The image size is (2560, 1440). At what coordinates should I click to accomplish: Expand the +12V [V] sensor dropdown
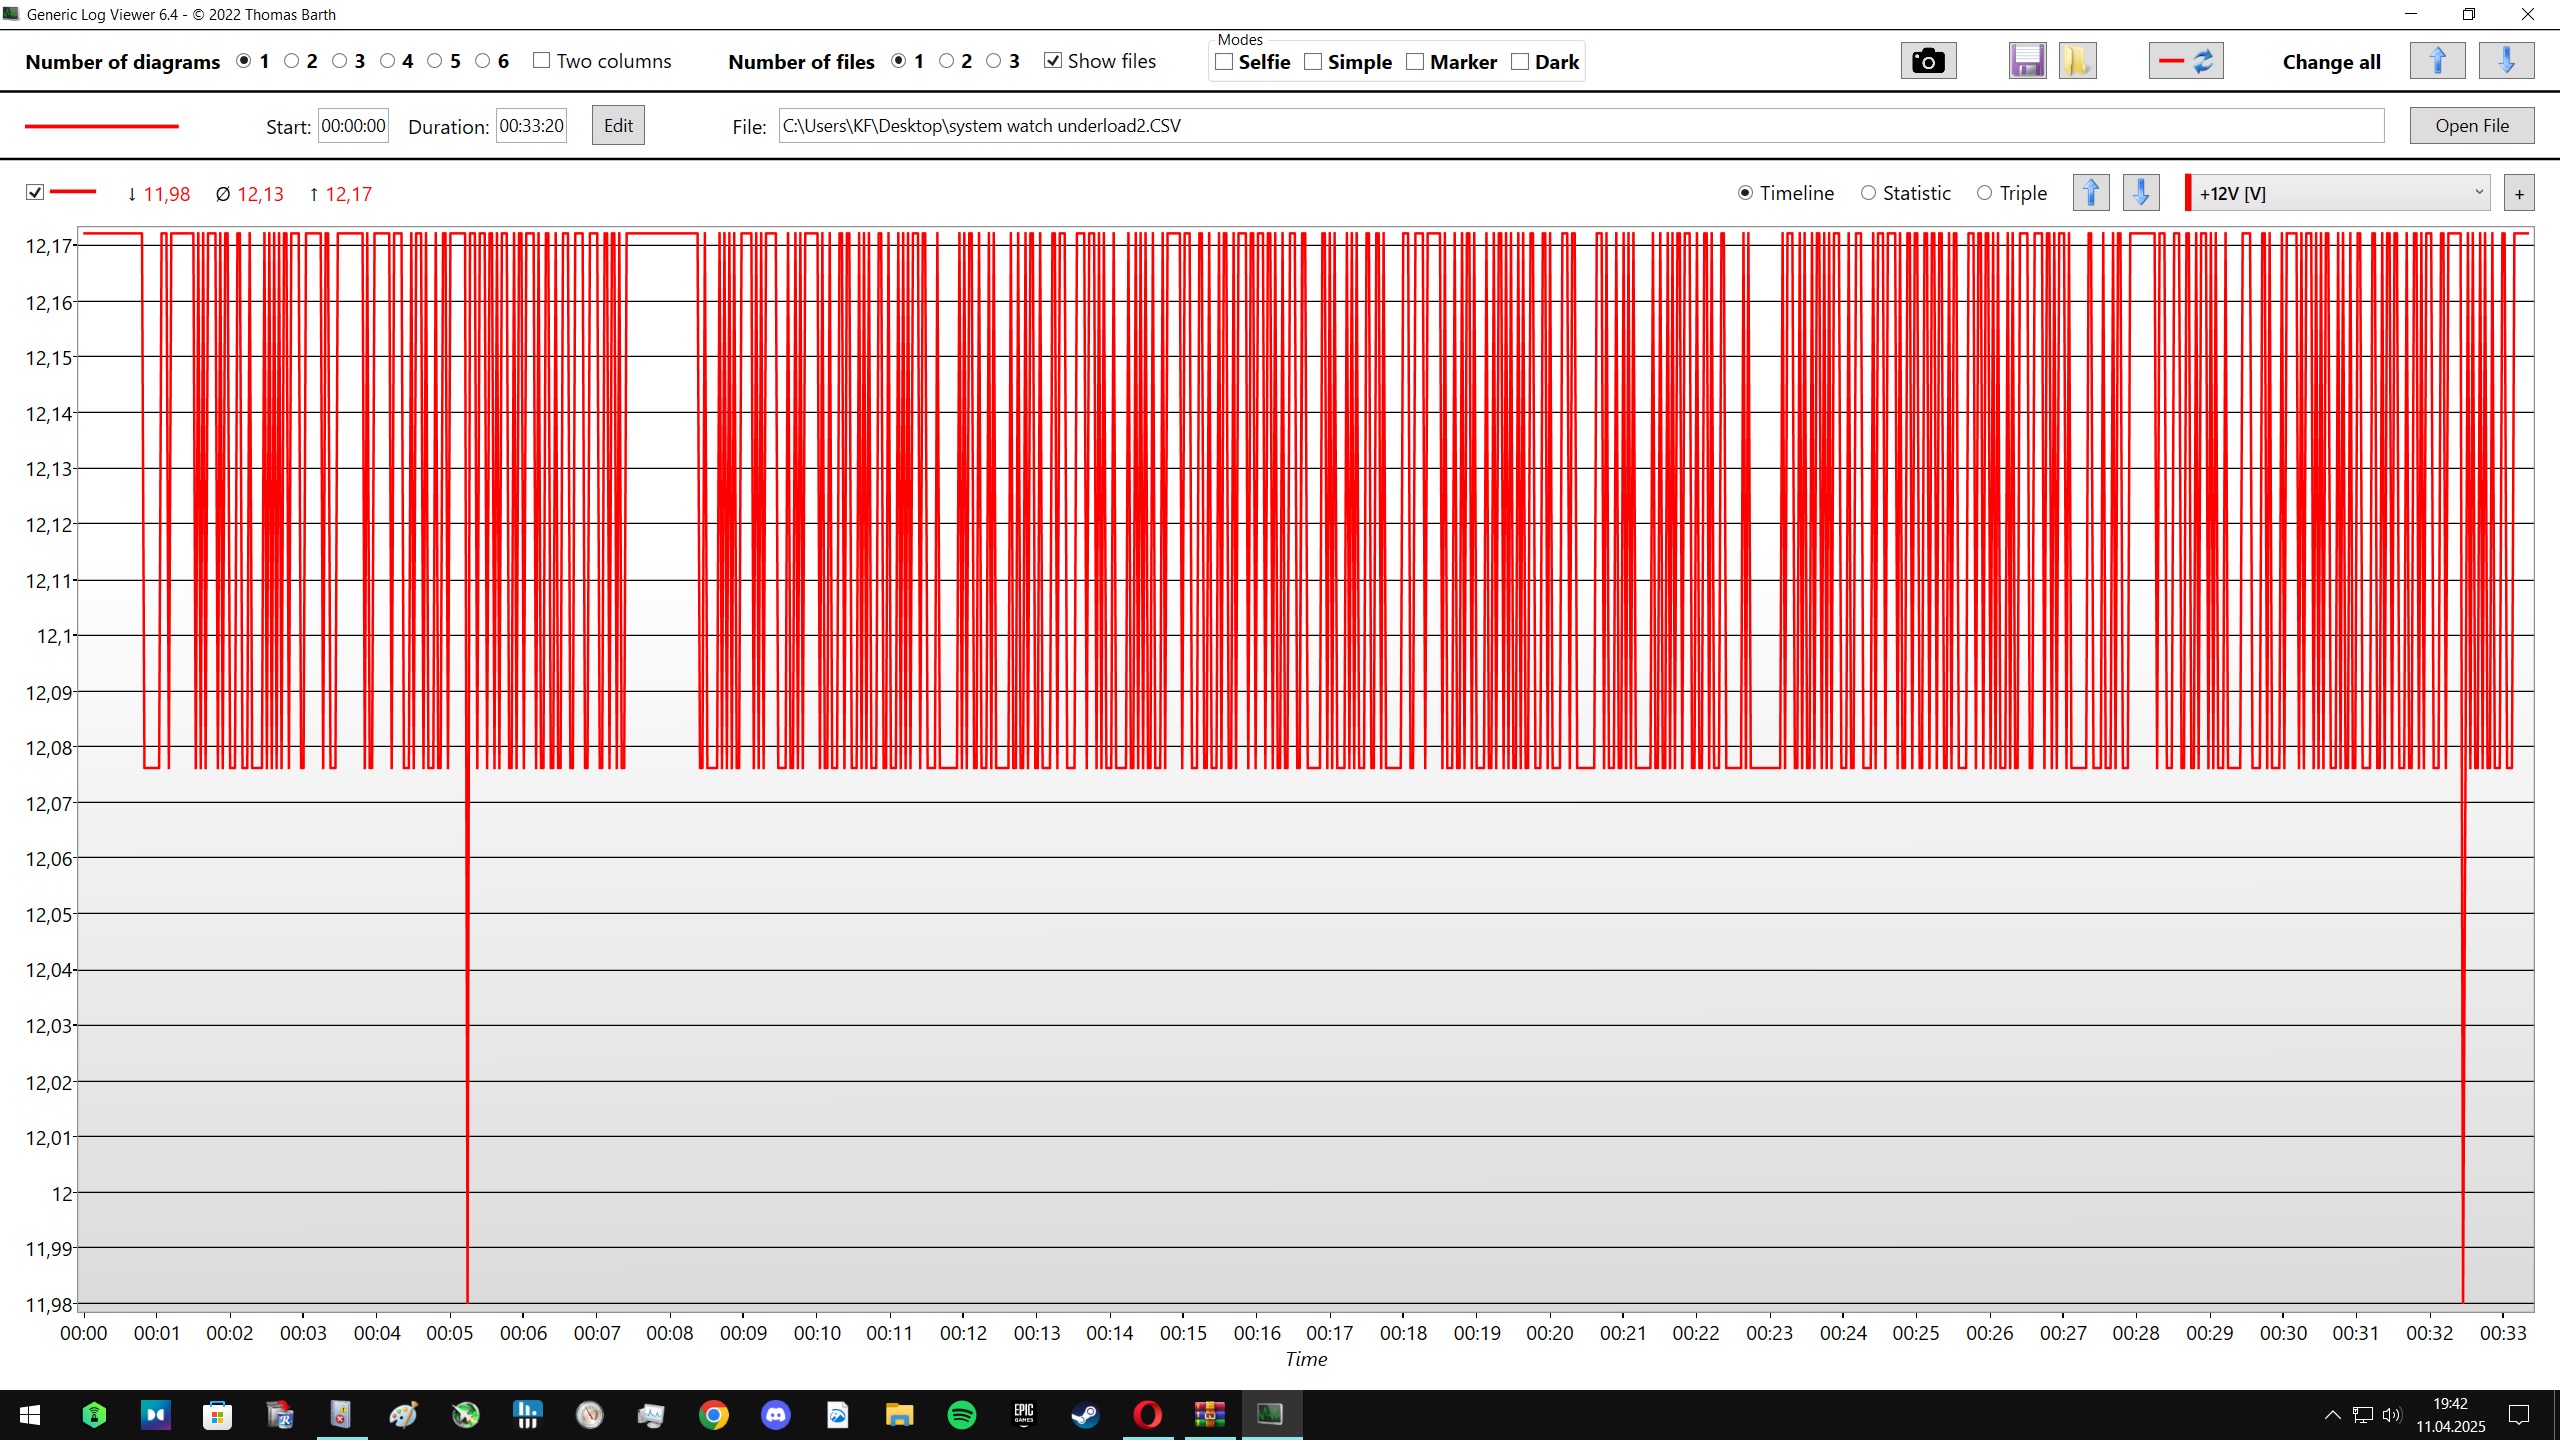[x=2478, y=193]
